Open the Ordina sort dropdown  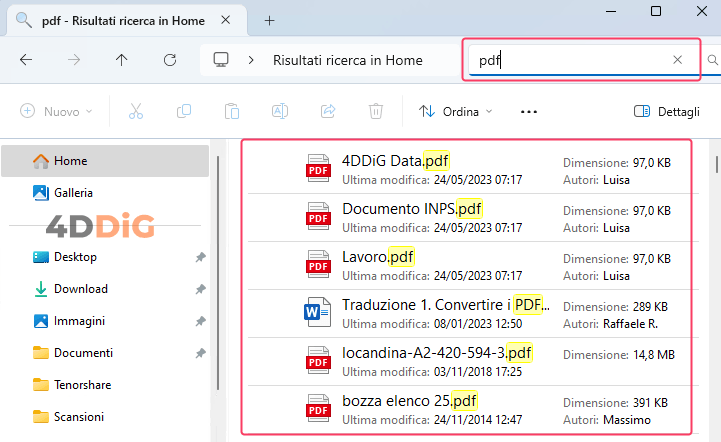[x=455, y=111]
